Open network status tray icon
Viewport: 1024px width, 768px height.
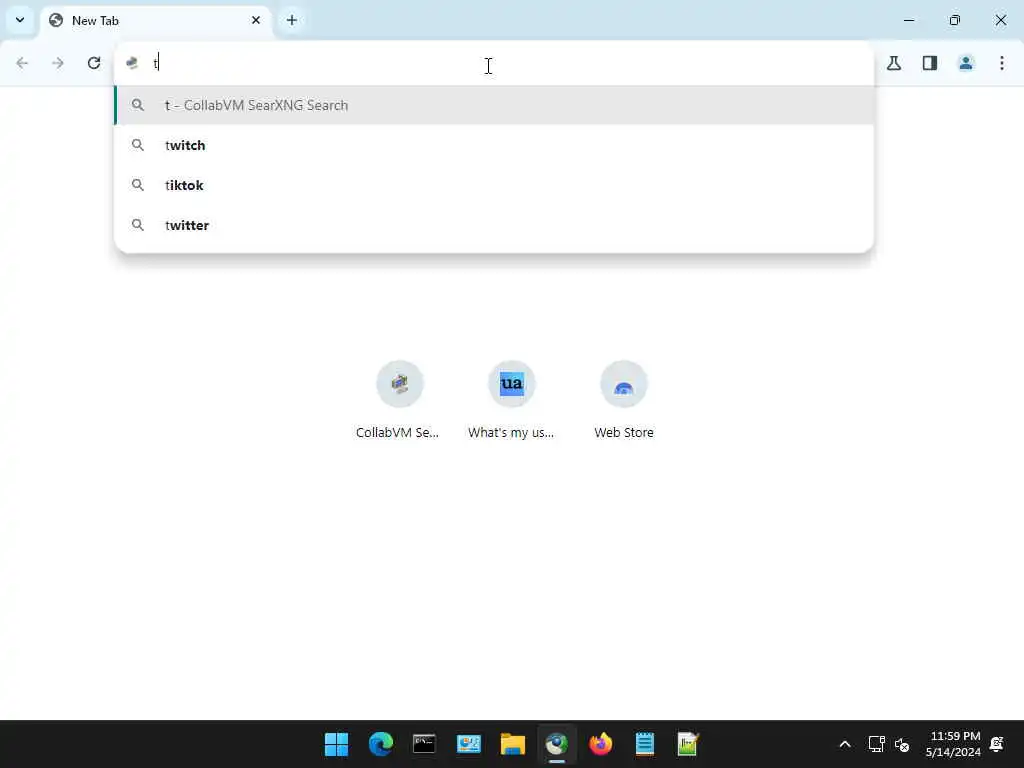(876, 744)
